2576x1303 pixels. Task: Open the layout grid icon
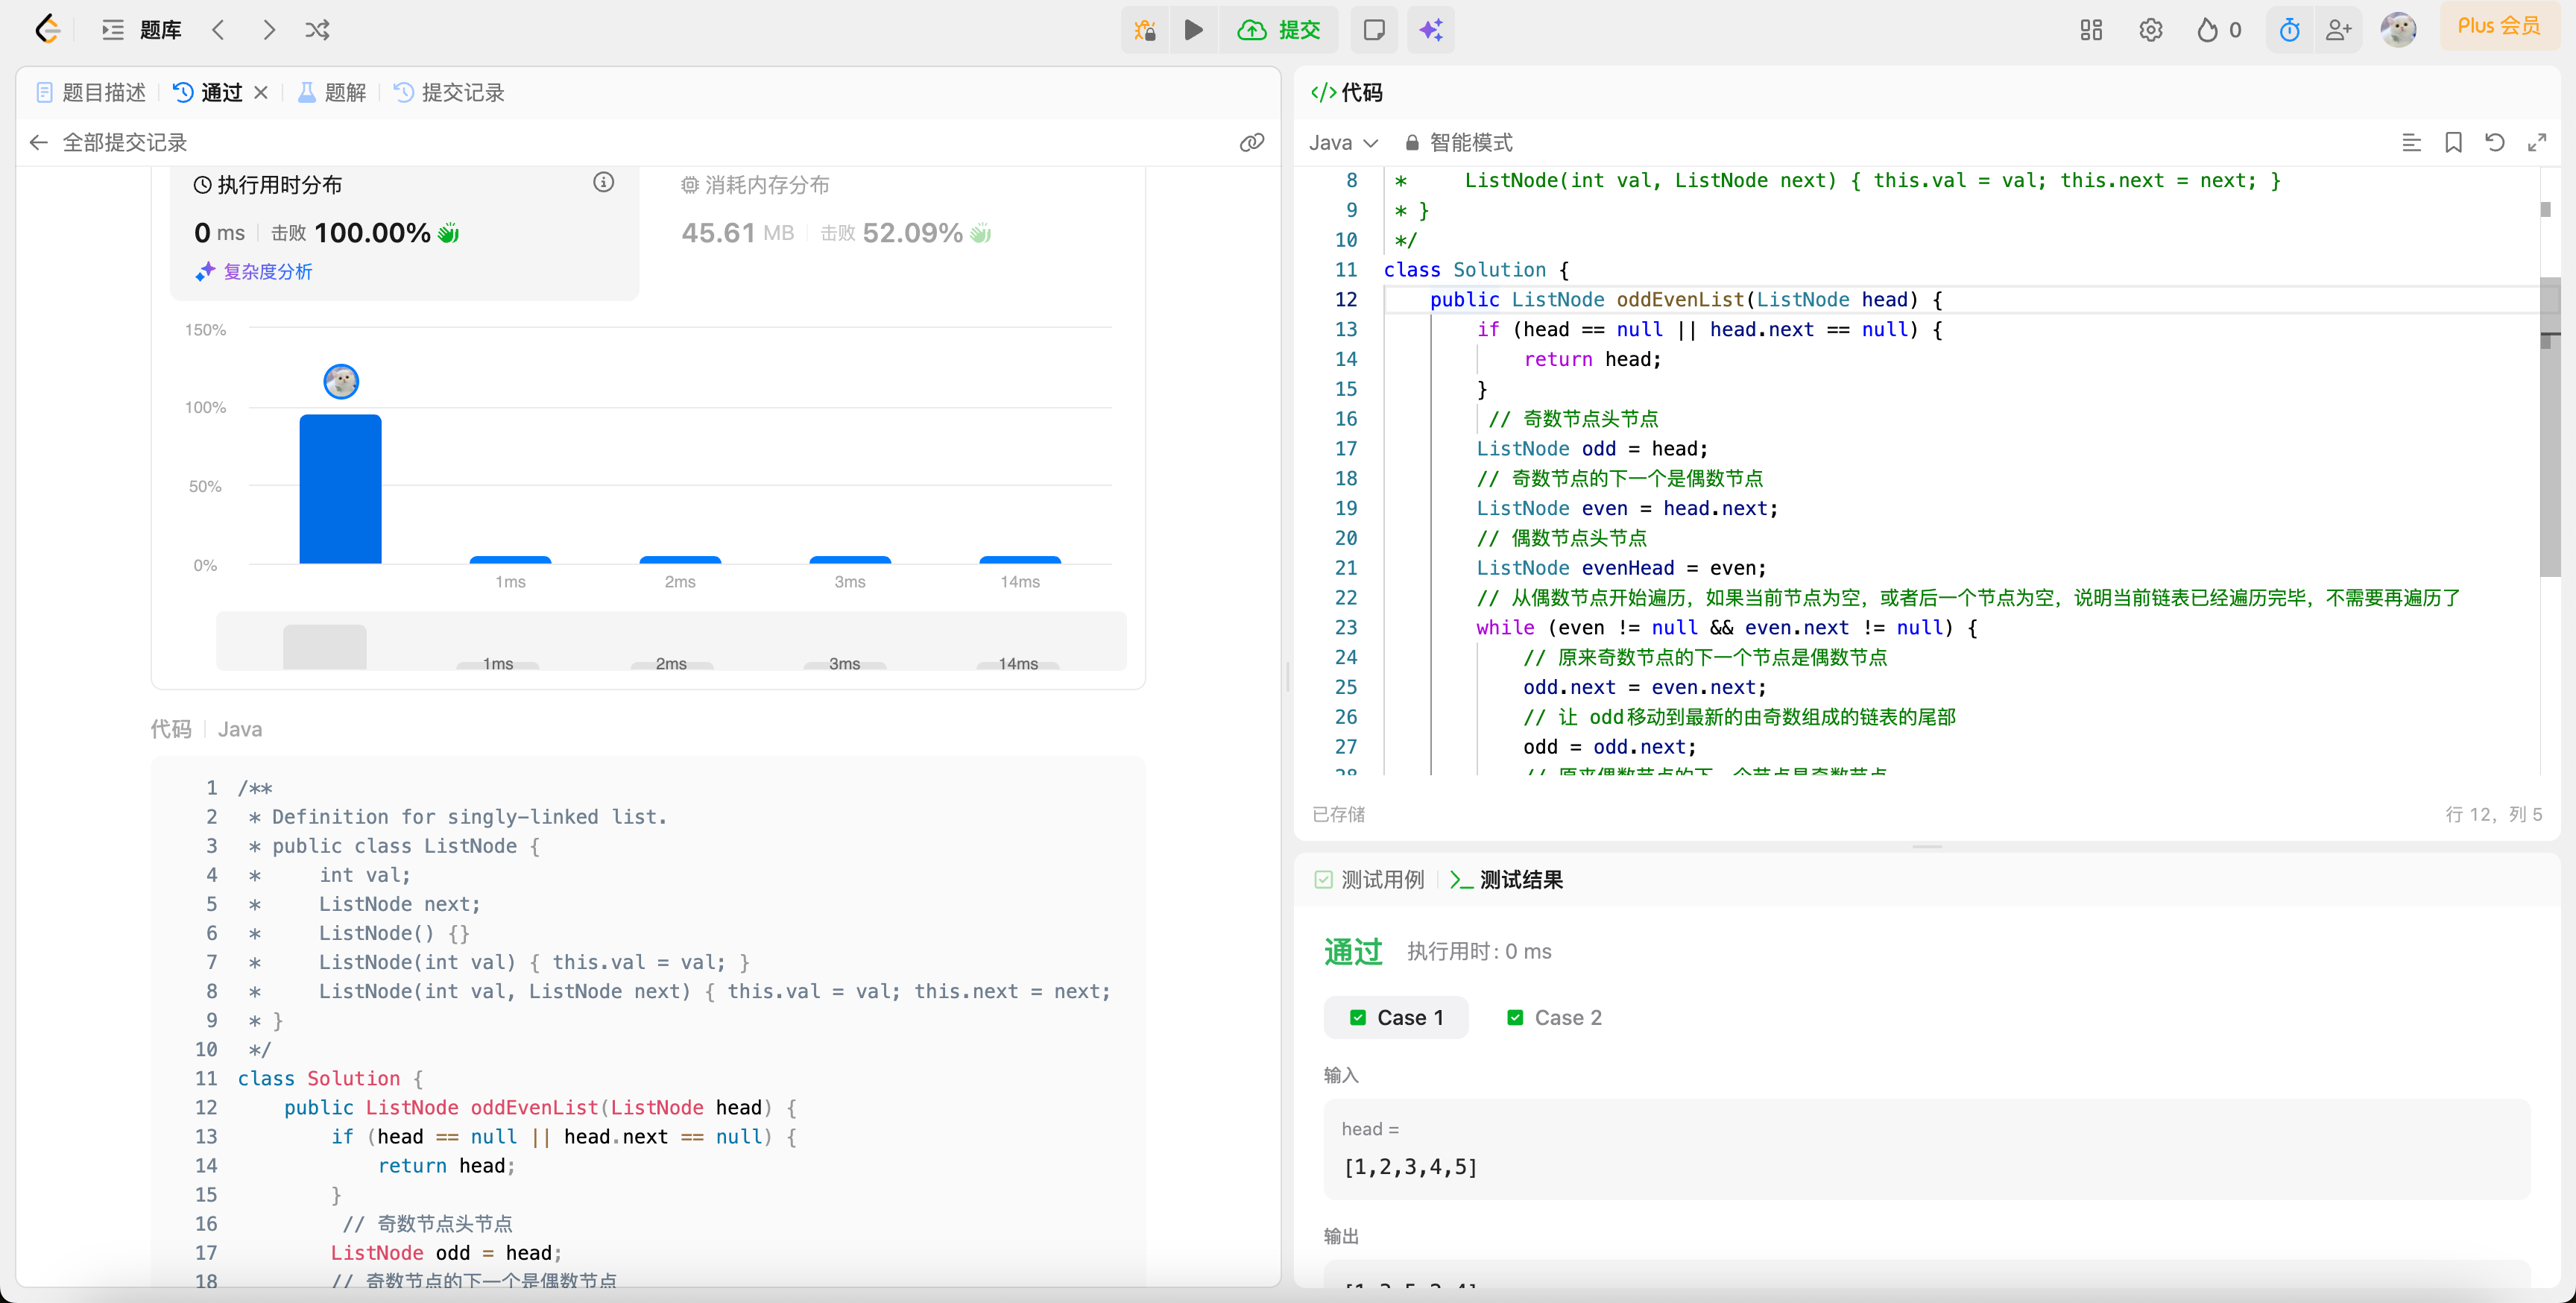click(x=2091, y=30)
